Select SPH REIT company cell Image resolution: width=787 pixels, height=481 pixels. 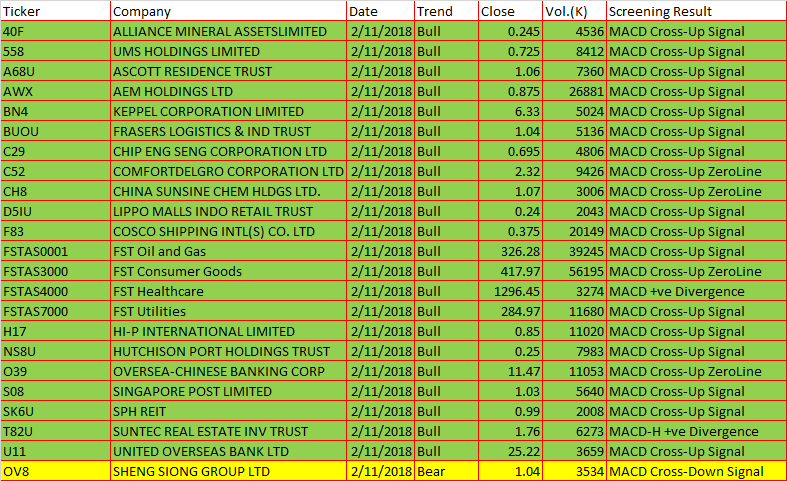pyautogui.click(x=228, y=411)
